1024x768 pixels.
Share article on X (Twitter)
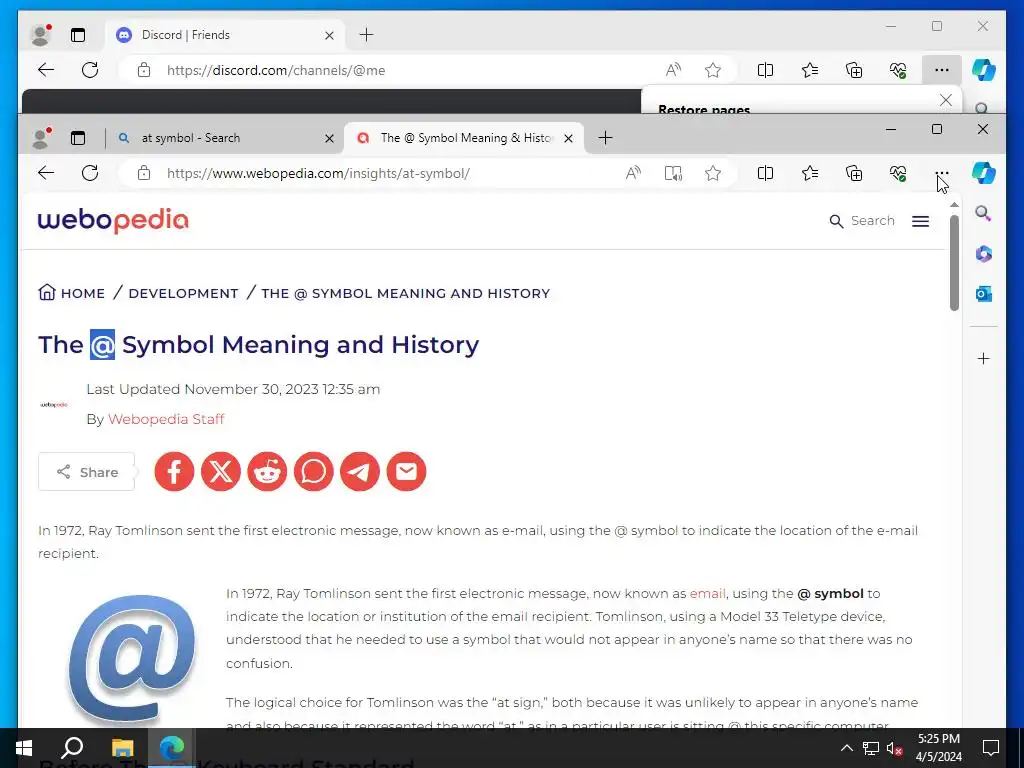221,472
